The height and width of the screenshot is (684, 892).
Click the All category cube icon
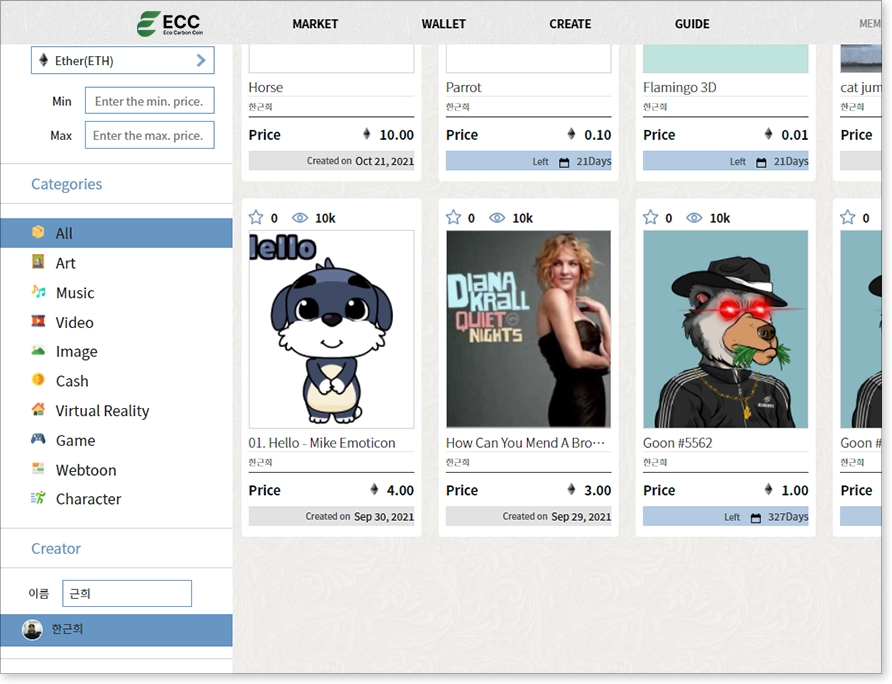coord(38,232)
